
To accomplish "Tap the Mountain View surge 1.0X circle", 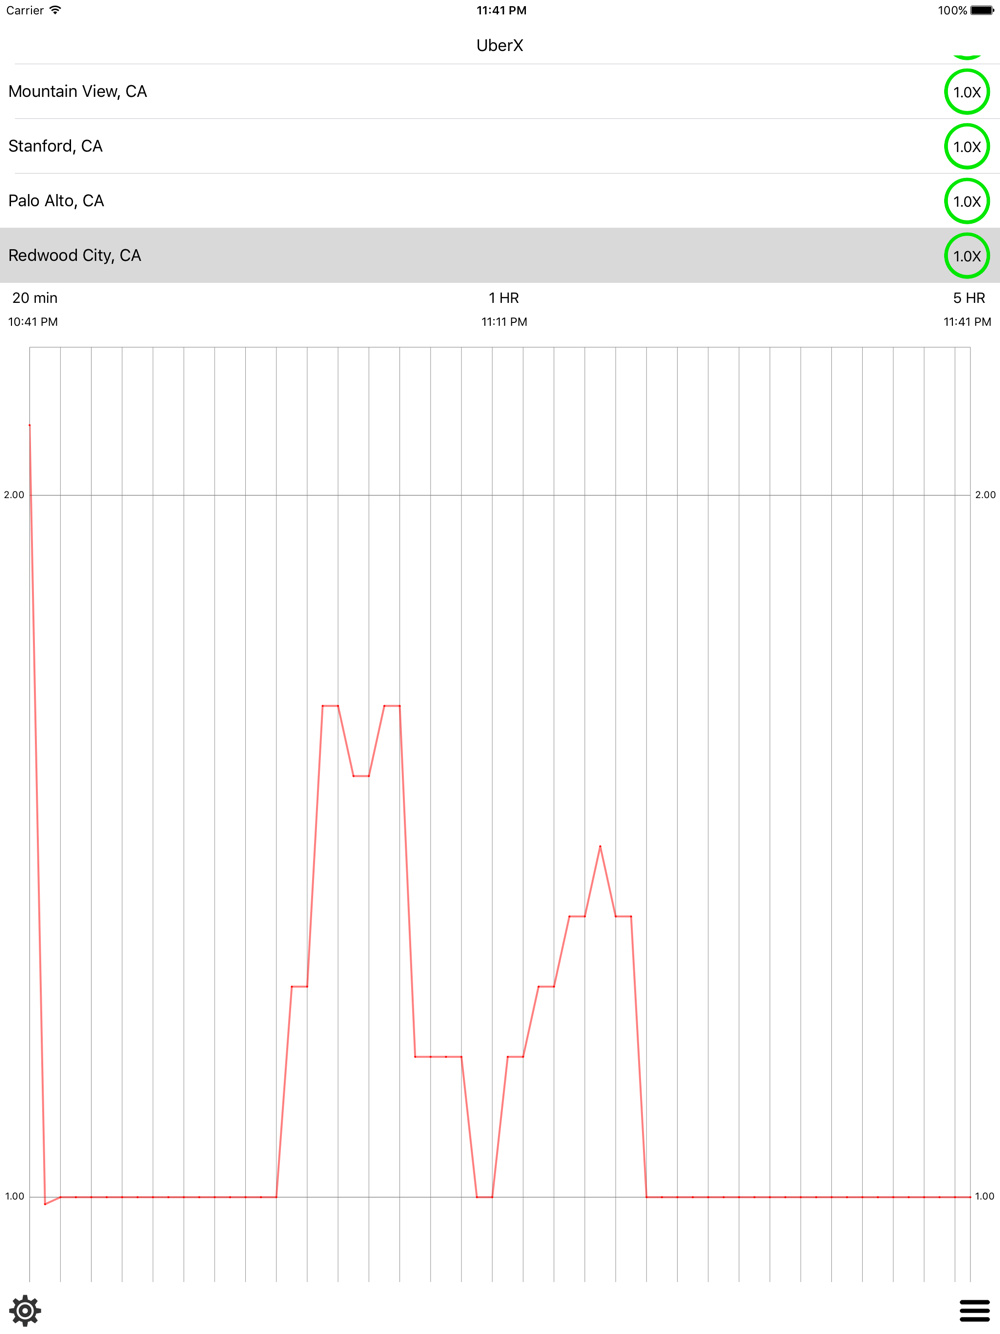I will [967, 92].
